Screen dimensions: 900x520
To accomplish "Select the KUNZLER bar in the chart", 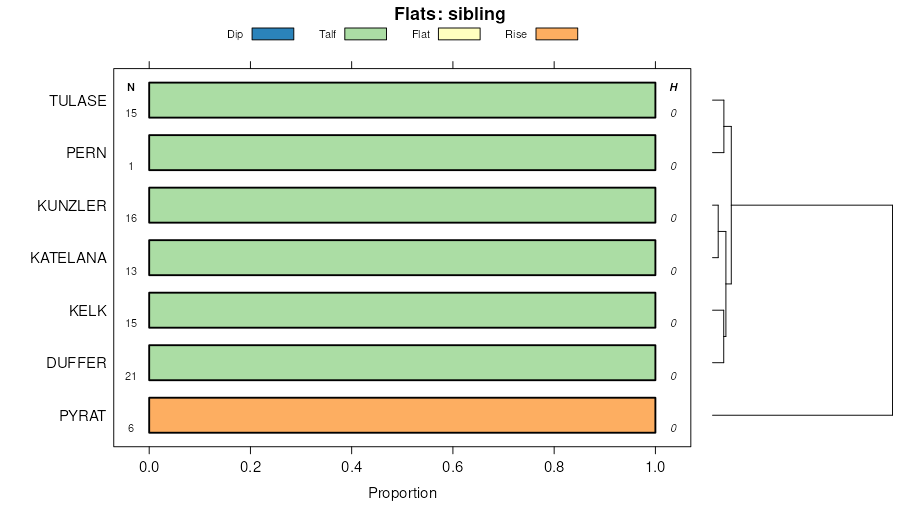I will (x=402, y=205).
